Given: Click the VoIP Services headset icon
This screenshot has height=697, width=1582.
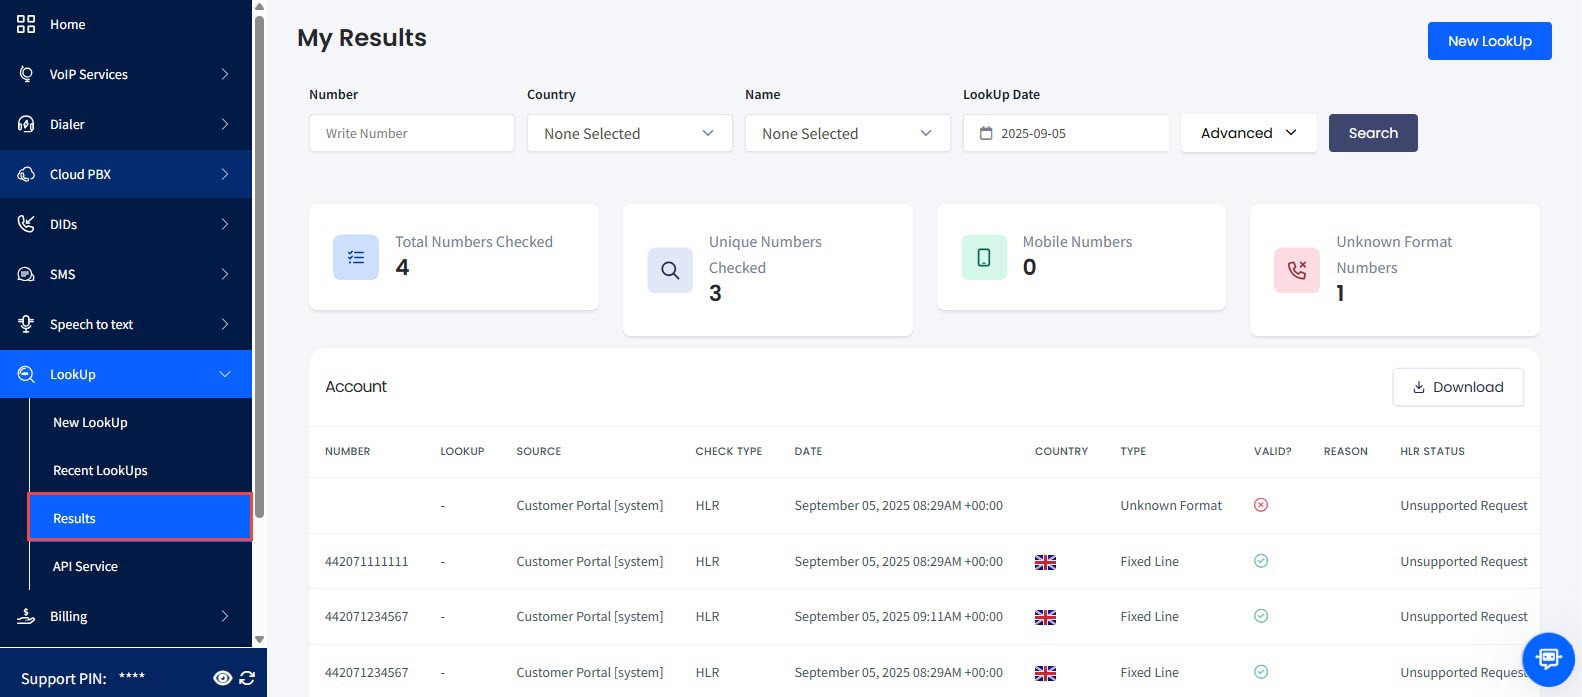Looking at the screenshot, I should (x=26, y=74).
